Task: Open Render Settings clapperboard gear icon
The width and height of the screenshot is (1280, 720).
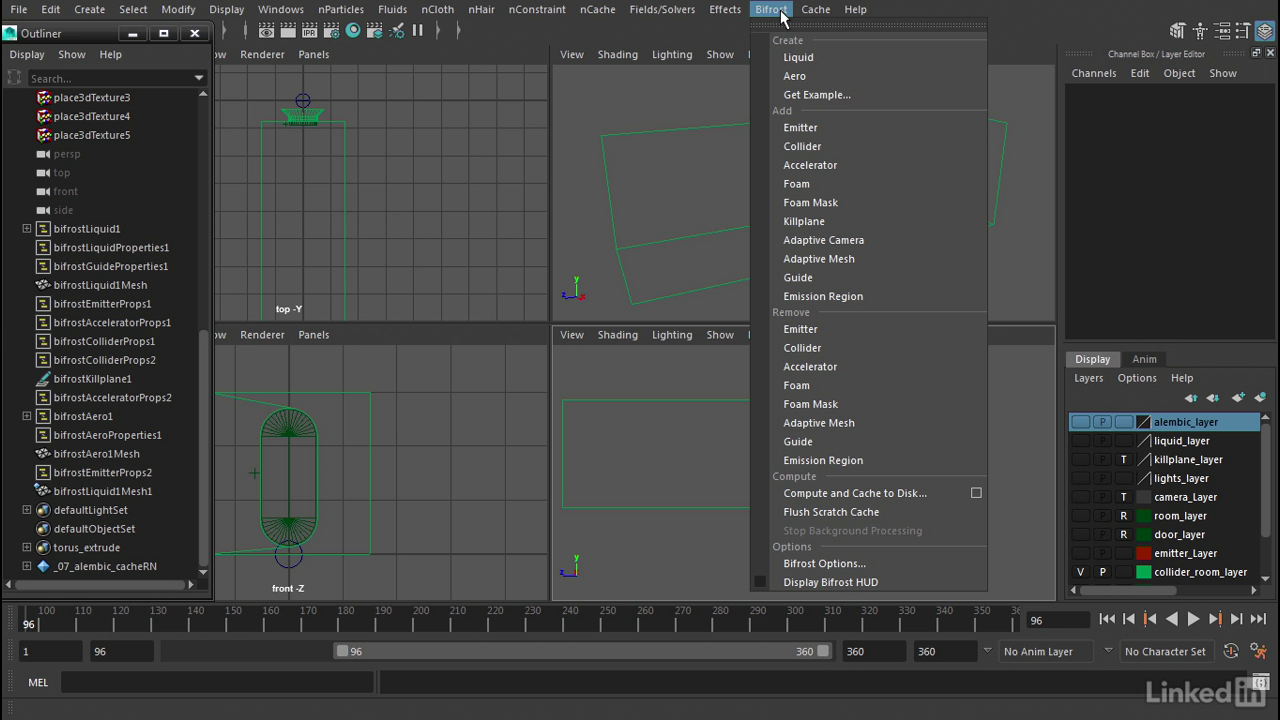Action: point(332,31)
